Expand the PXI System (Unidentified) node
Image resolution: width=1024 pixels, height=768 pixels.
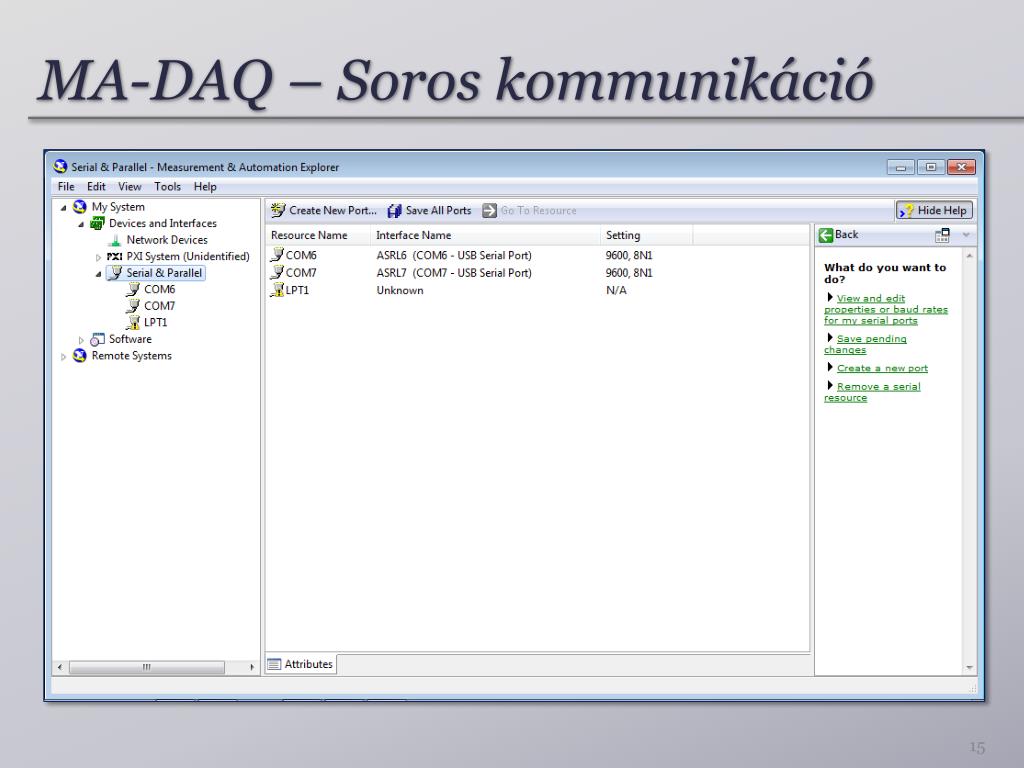[x=99, y=257]
